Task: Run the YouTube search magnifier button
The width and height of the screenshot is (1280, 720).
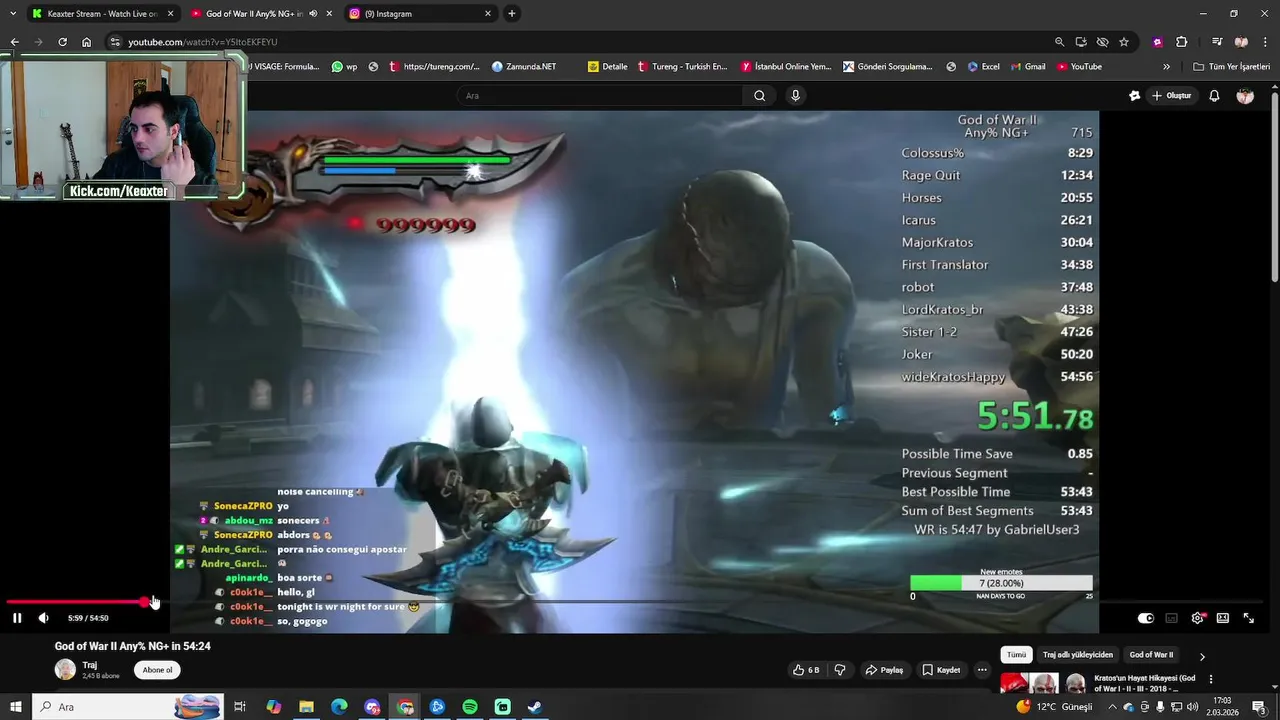Action: pos(759,95)
